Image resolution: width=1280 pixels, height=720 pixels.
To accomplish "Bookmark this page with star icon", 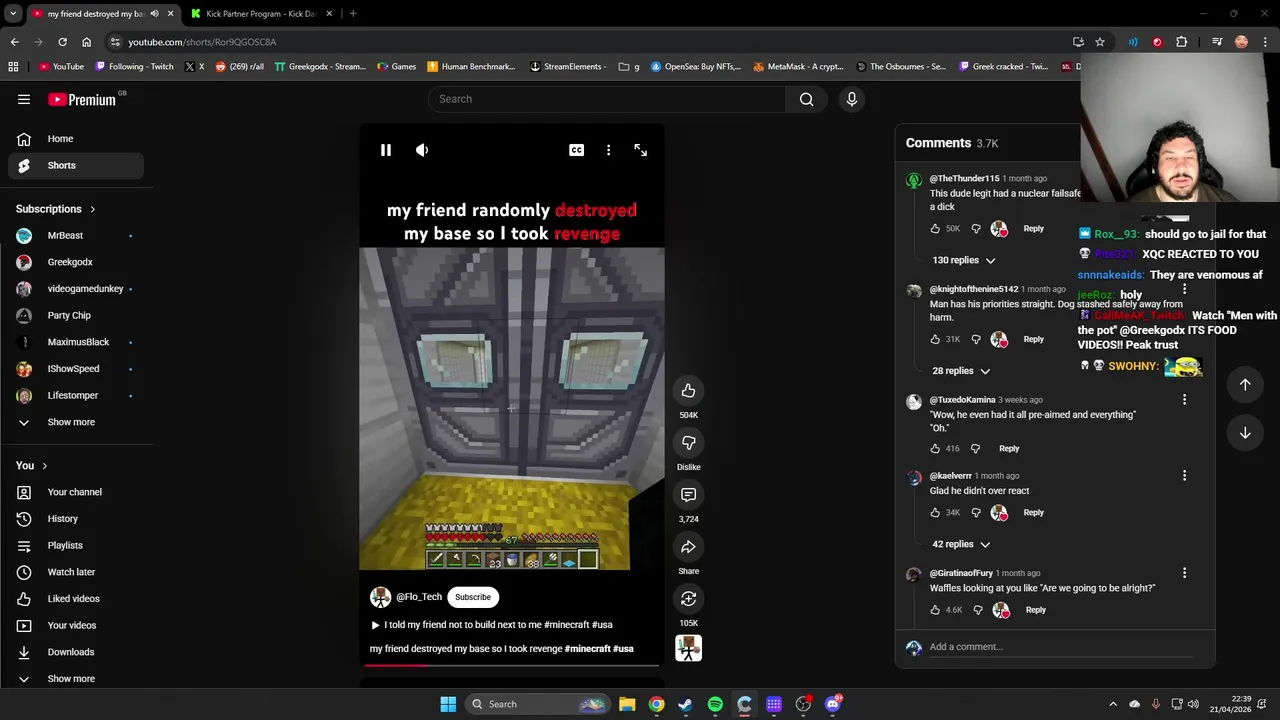I will 1100,42.
